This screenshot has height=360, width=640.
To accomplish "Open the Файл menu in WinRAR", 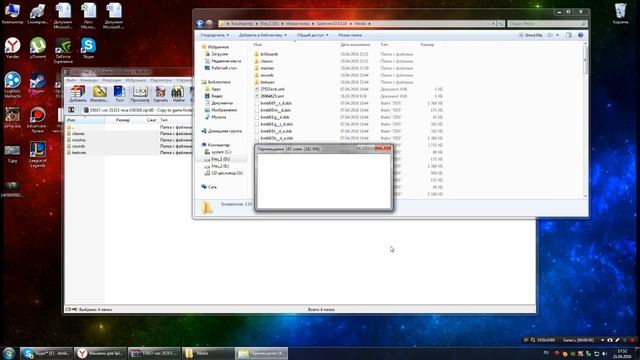I will 71,80.
